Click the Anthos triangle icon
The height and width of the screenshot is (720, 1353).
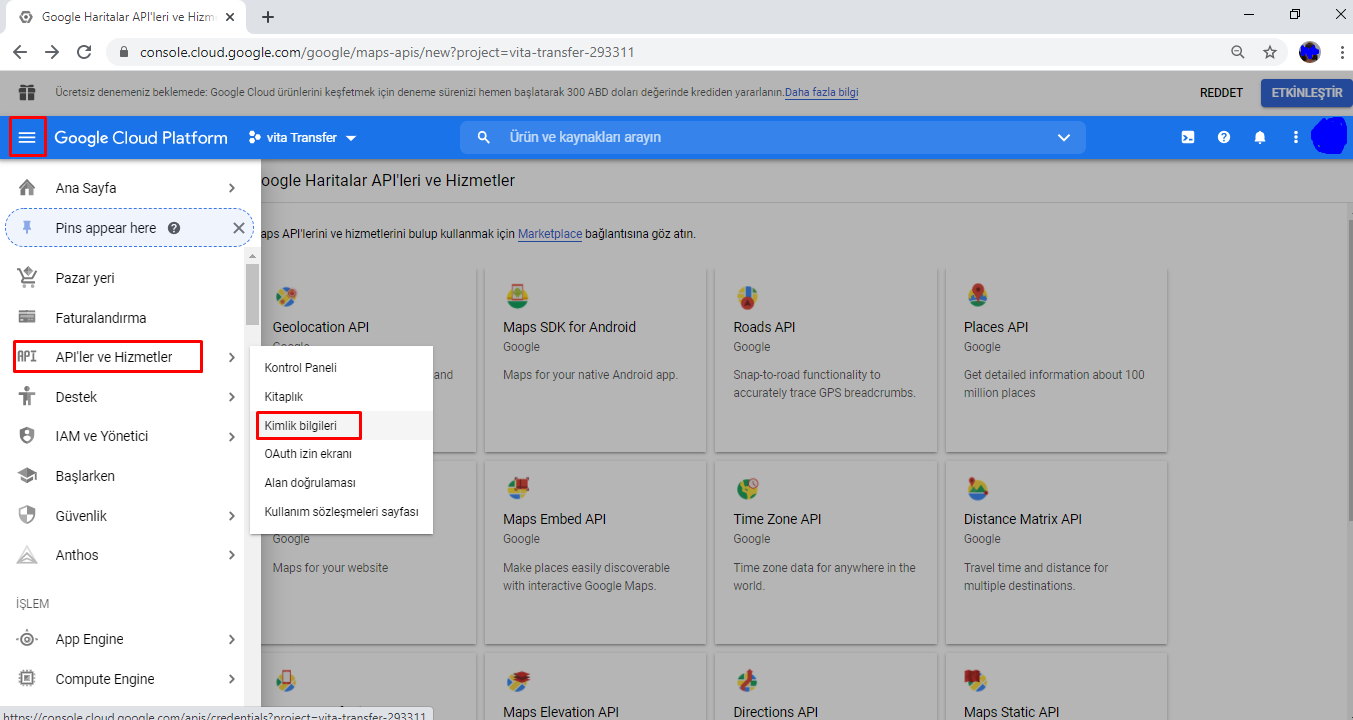[27, 555]
